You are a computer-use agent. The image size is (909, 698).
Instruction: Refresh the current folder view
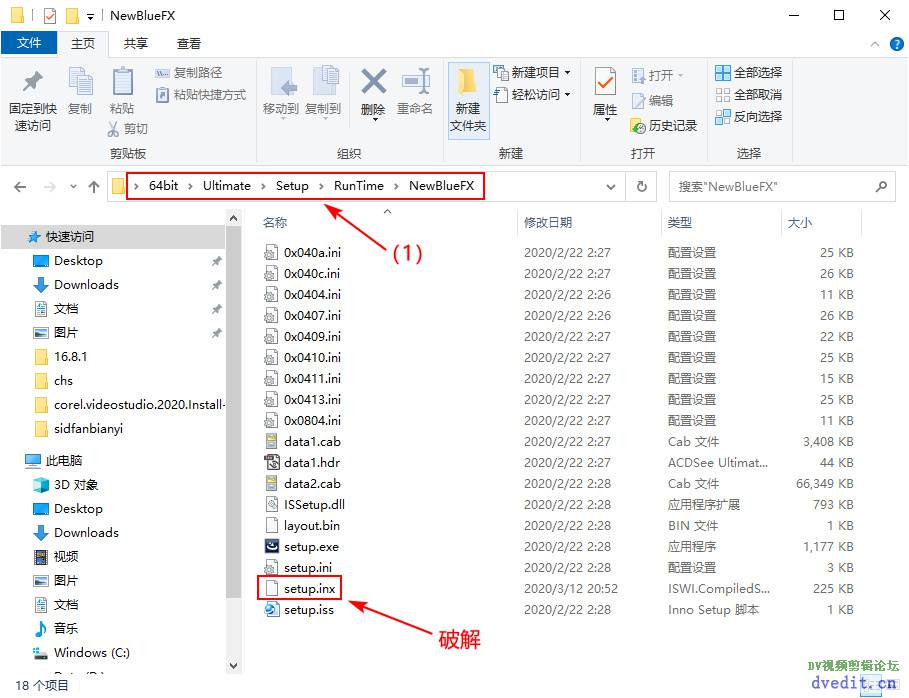click(x=641, y=187)
